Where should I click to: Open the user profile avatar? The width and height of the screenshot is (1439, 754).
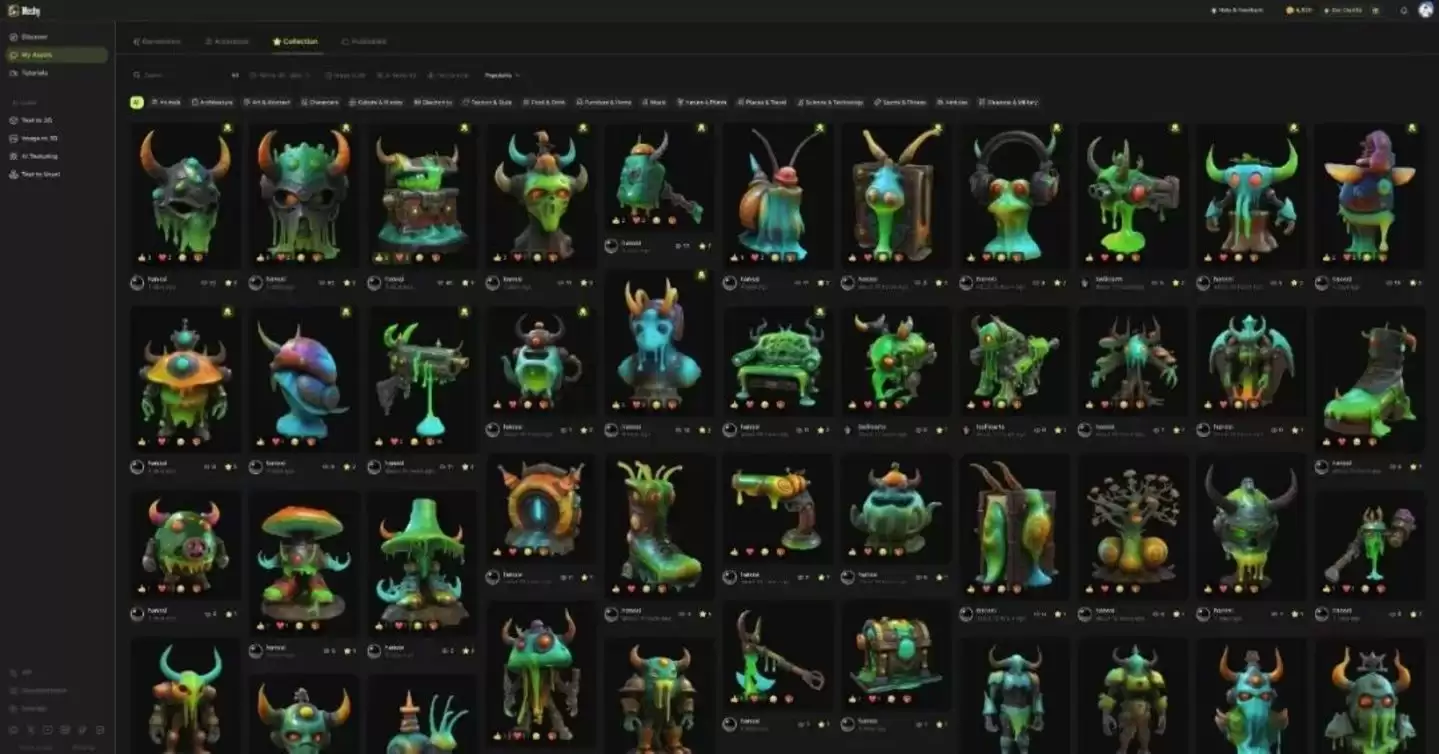click(x=1426, y=10)
